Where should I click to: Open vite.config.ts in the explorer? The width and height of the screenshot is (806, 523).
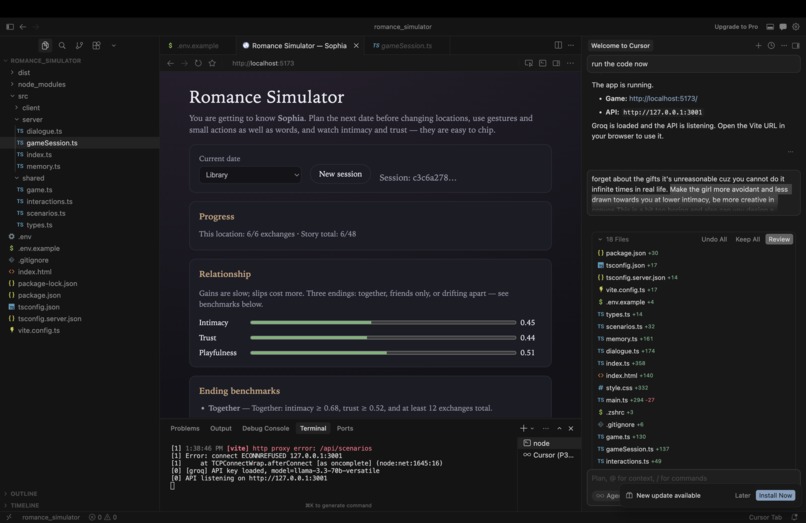(39, 331)
